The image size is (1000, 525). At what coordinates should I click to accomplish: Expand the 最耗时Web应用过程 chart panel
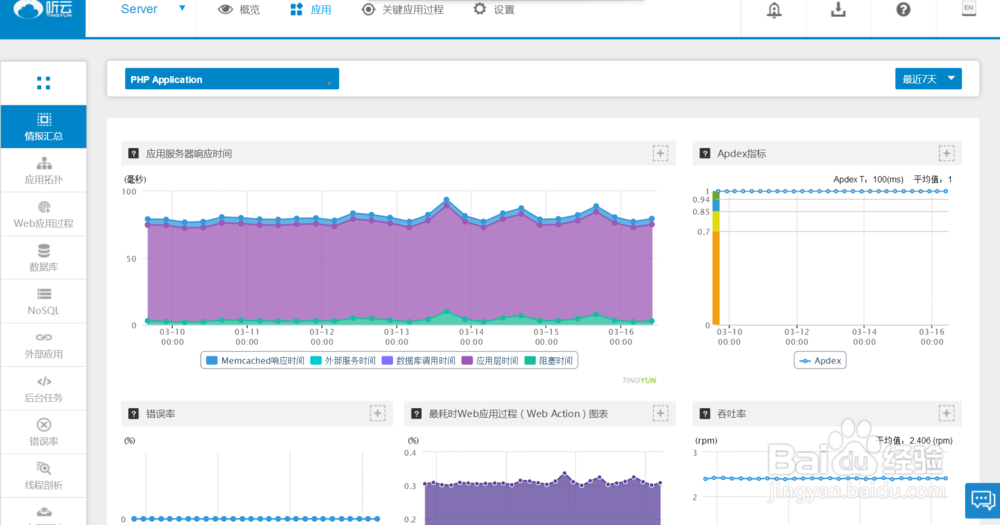pos(660,413)
